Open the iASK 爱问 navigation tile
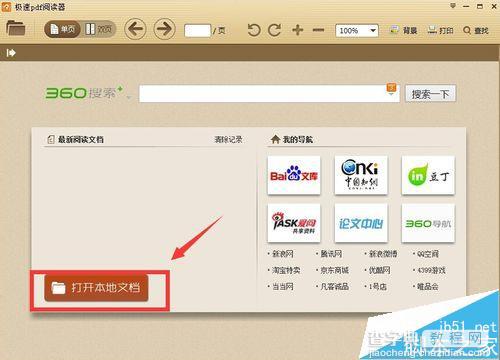 point(294,223)
